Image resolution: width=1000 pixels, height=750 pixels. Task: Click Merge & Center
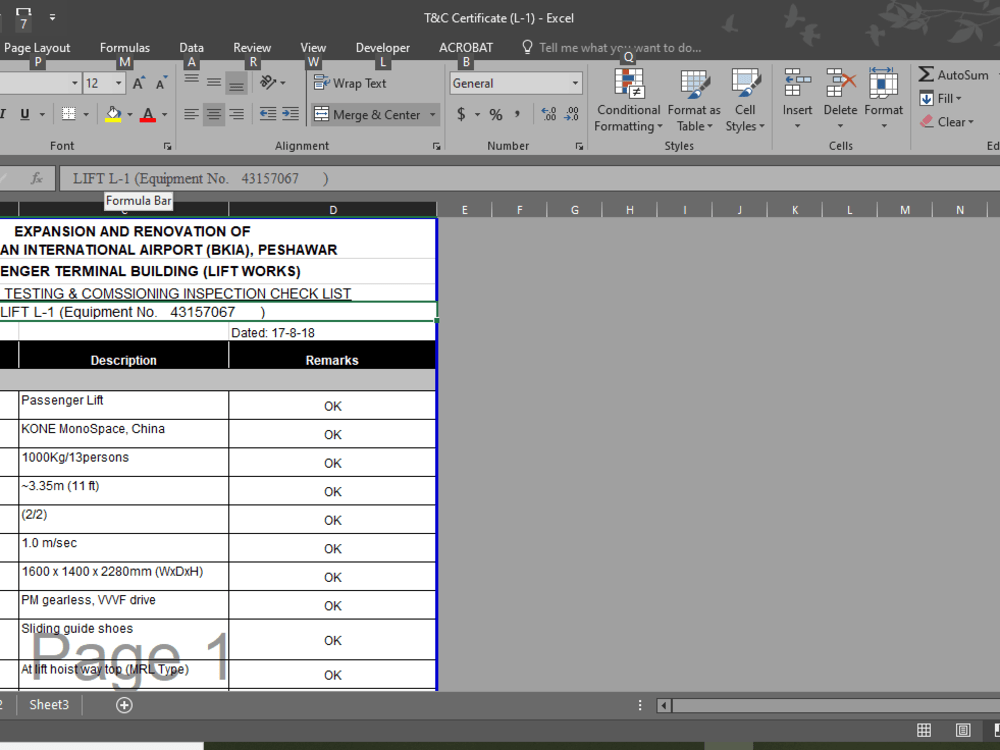[x=367, y=115]
